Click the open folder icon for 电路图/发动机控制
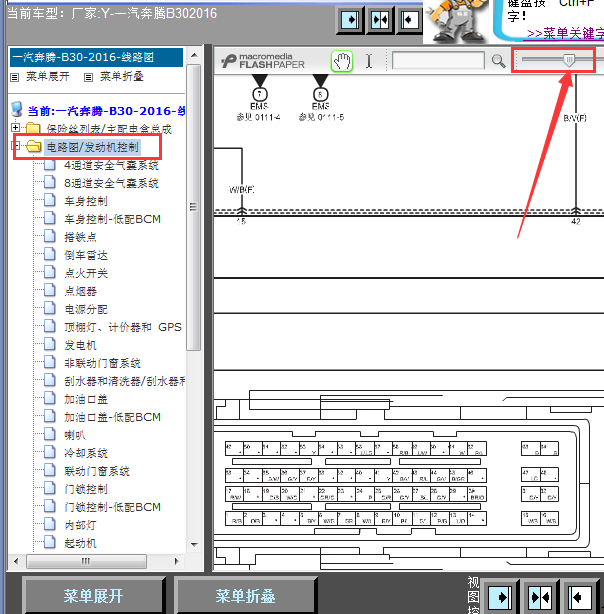This screenshot has width=604, height=614. click(x=34, y=146)
